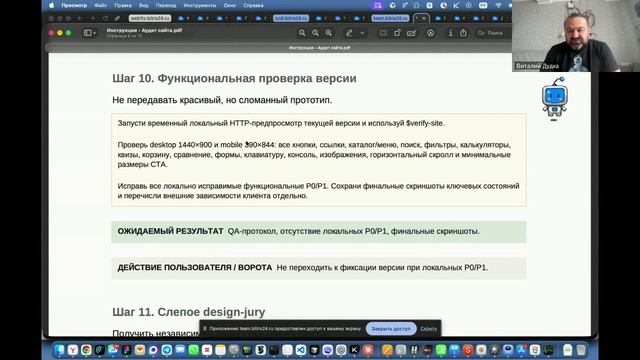The width and height of the screenshot is (640, 360).
Task: Open the Apple menu
Action: (x=51, y=5)
